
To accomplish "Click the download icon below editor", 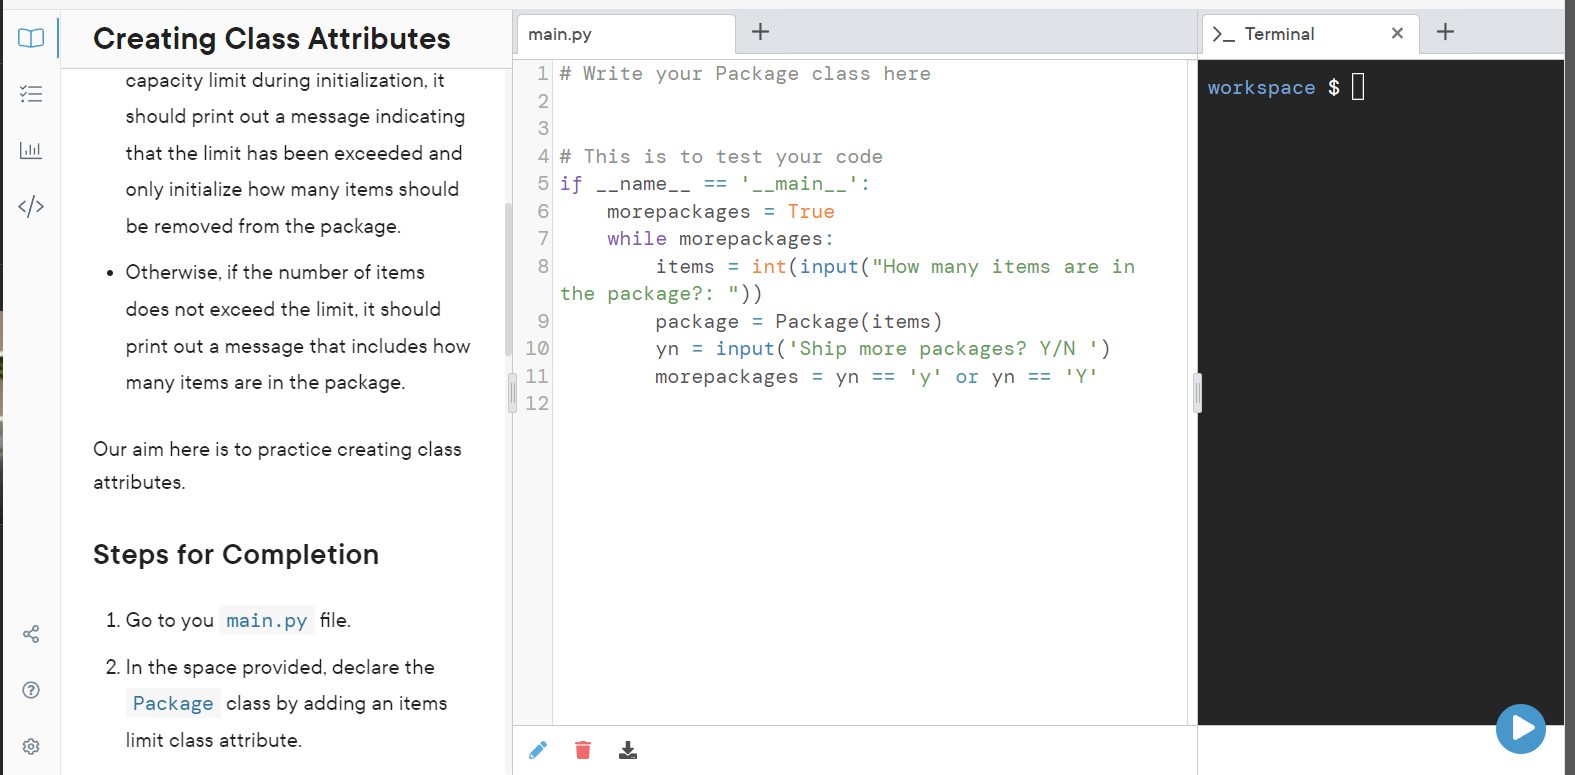I will tap(628, 750).
